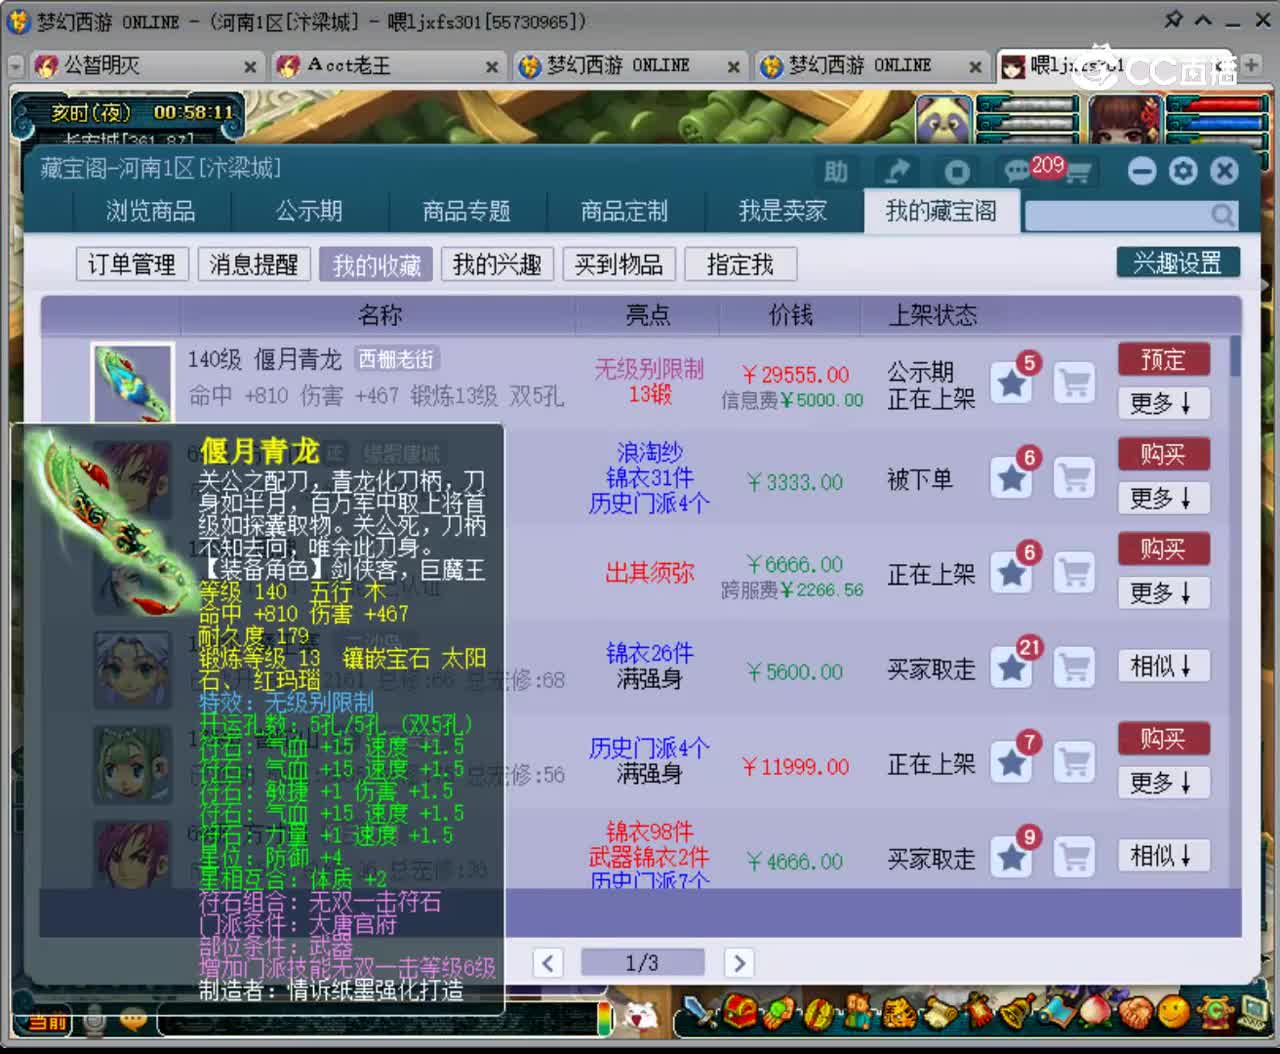Click 购买 on the ¥11999.00 row
Image resolution: width=1280 pixels, height=1054 pixels.
tap(1163, 738)
